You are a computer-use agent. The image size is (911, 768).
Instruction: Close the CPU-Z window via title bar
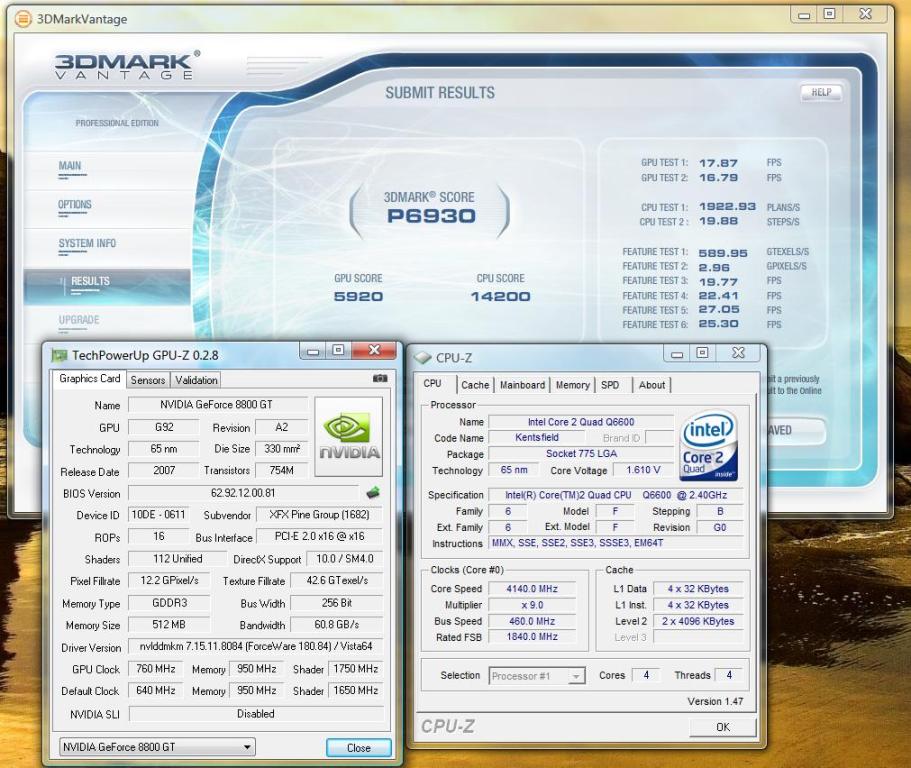738,354
